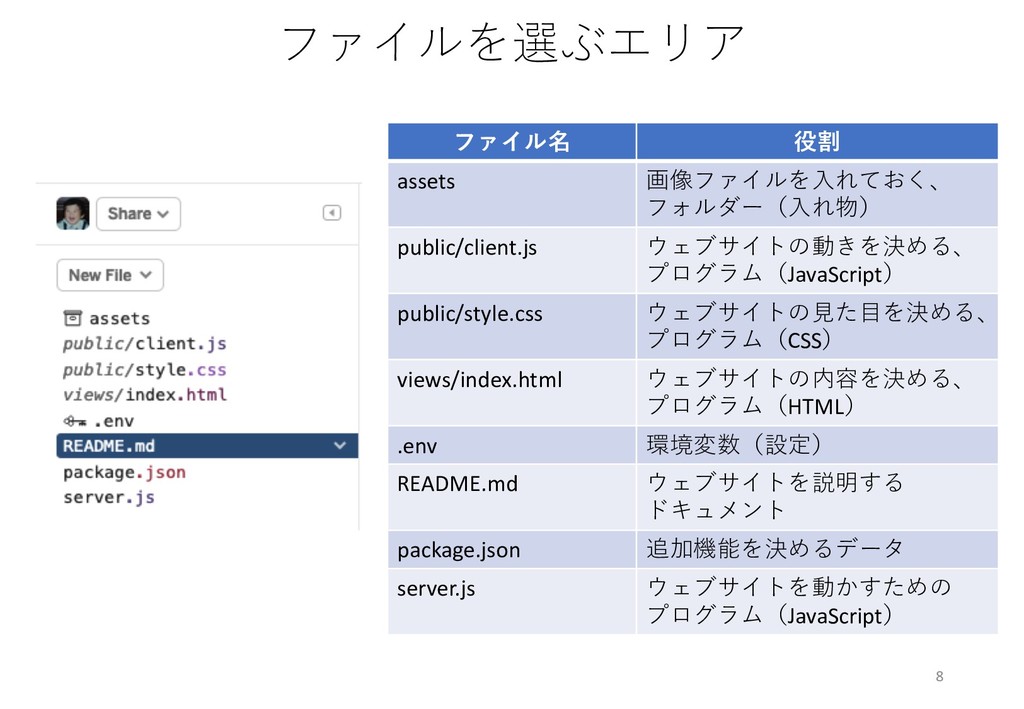Image resolution: width=1024 pixels, height=709 pixels.
Task: Select the highlighted README.md file
Action: [x=110, y=446]
